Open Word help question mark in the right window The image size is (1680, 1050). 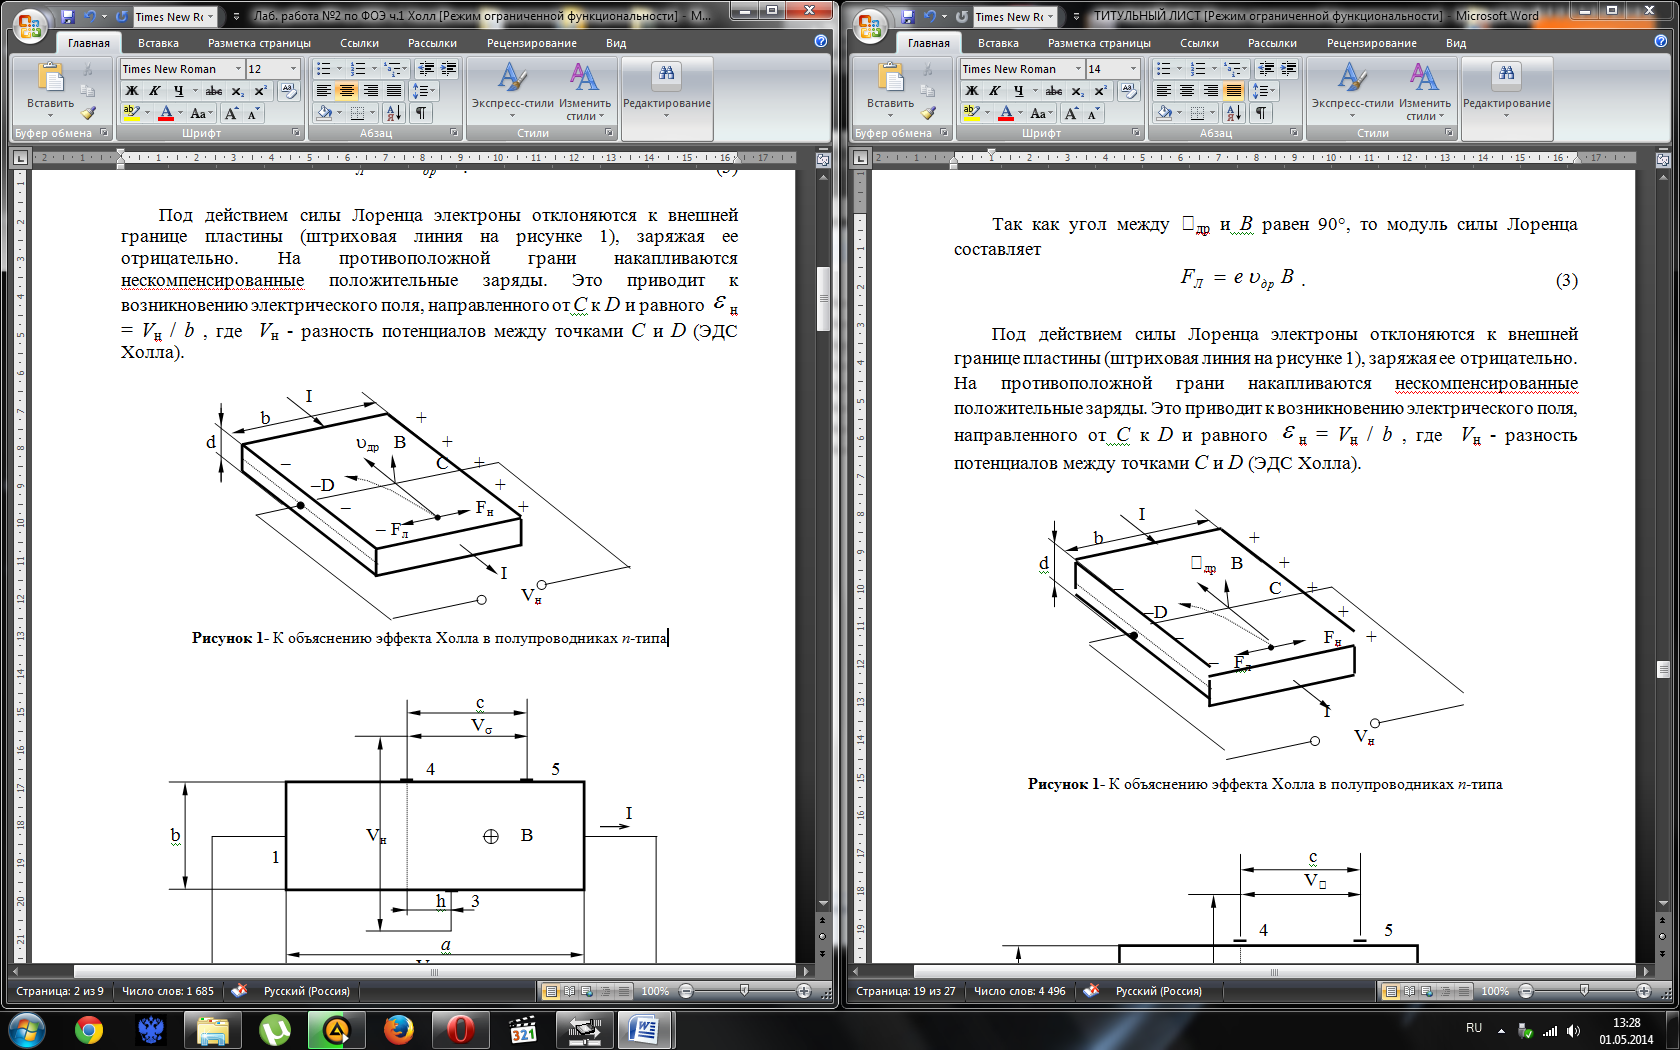[x=1661, y=42]
